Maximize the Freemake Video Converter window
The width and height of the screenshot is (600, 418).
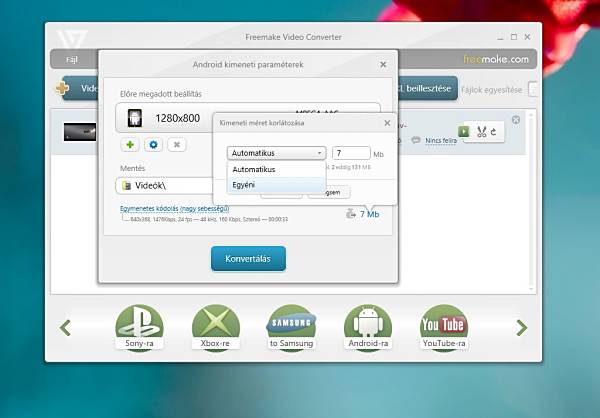[514, 37]
